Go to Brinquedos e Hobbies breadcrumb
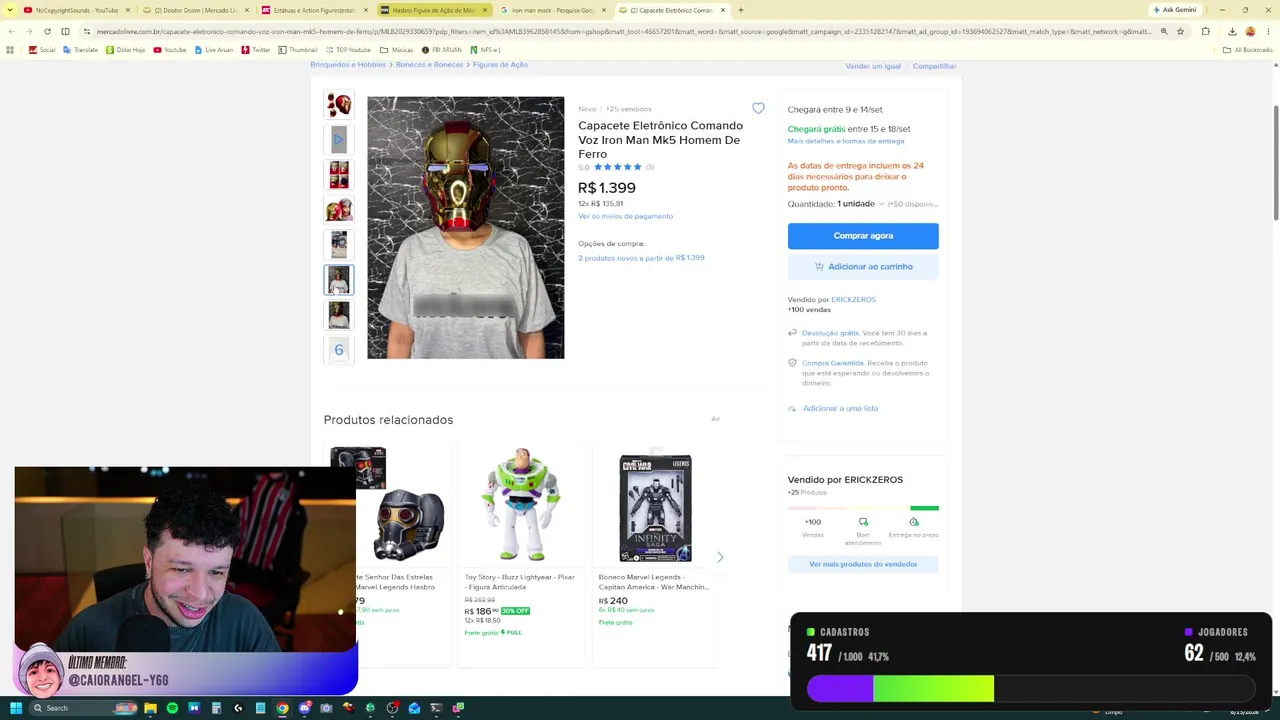This screenshot has height=720, width=1280. pyautogui.click(x=348, y=65)
